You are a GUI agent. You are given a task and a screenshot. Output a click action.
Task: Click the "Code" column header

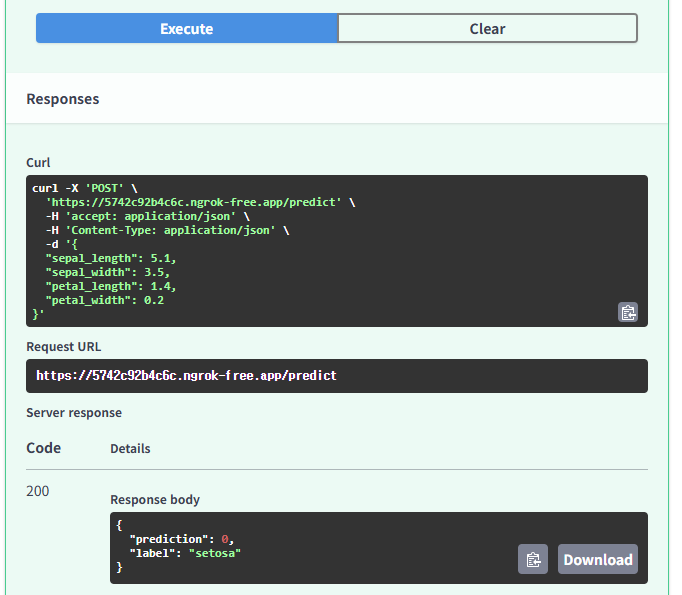pyautogui.click(x=44, y=448)
